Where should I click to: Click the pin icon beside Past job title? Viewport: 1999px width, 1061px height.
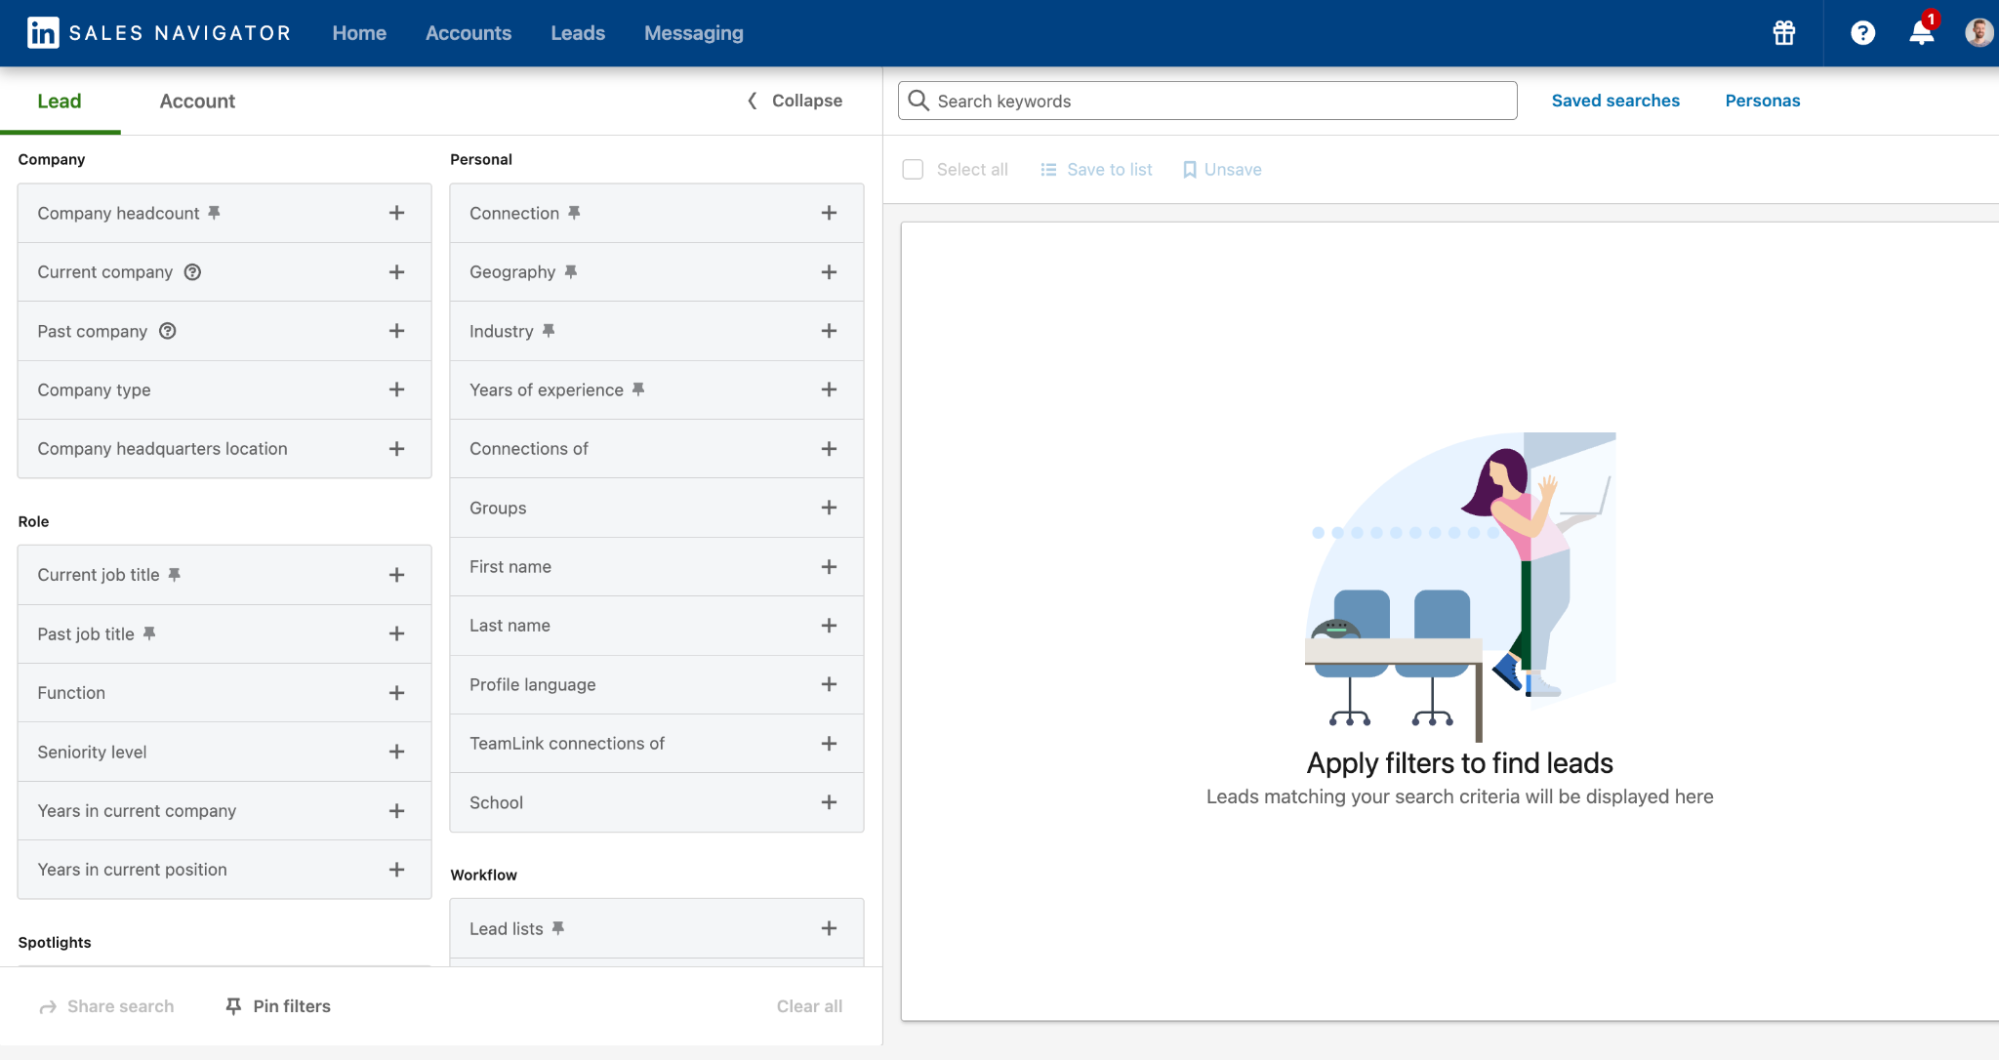149,634
